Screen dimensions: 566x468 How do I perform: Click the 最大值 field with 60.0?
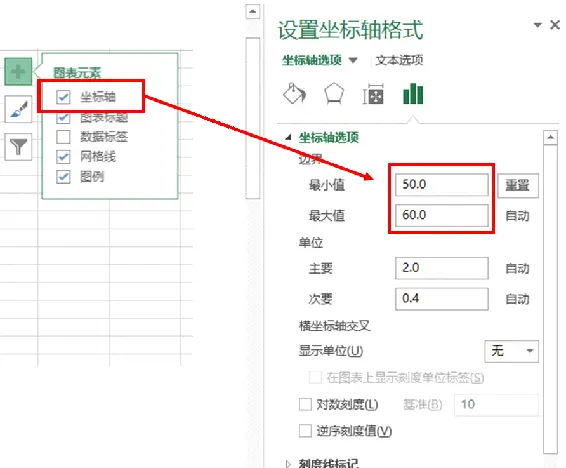pyautogui.click(x=442, y=215)
